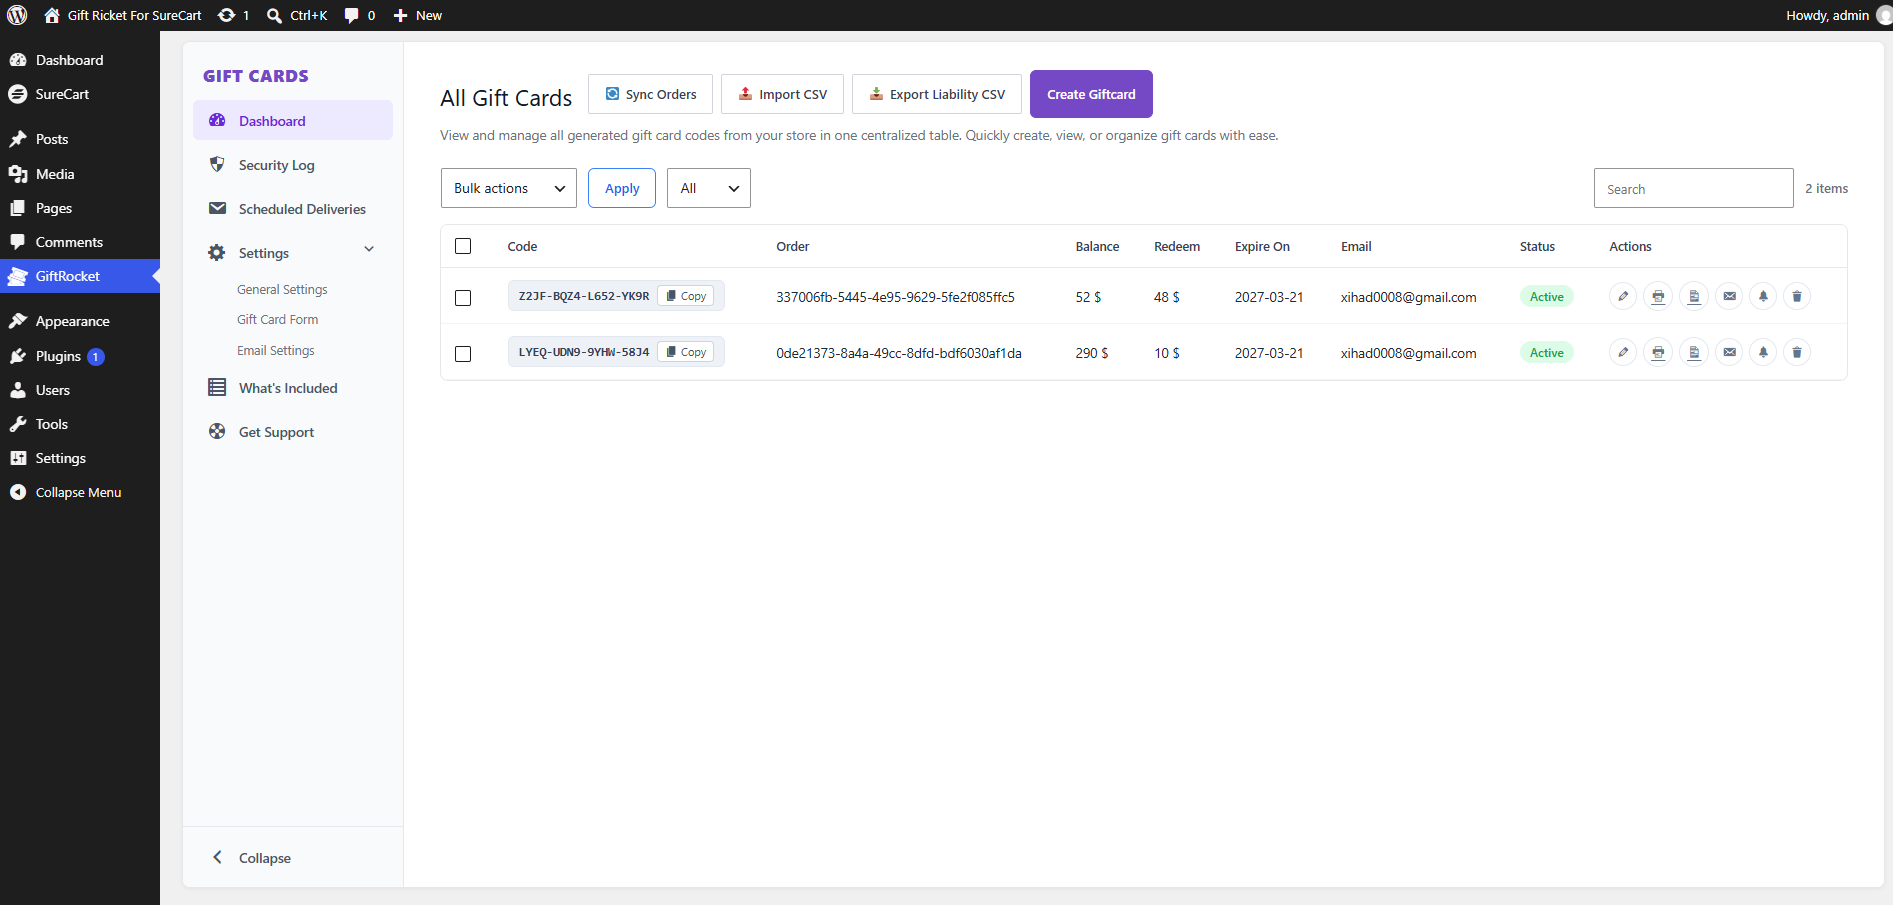
Task: Delete the LYEQ-UDN9-9YHW-58J4 gift card
Action: (1797, 352)
